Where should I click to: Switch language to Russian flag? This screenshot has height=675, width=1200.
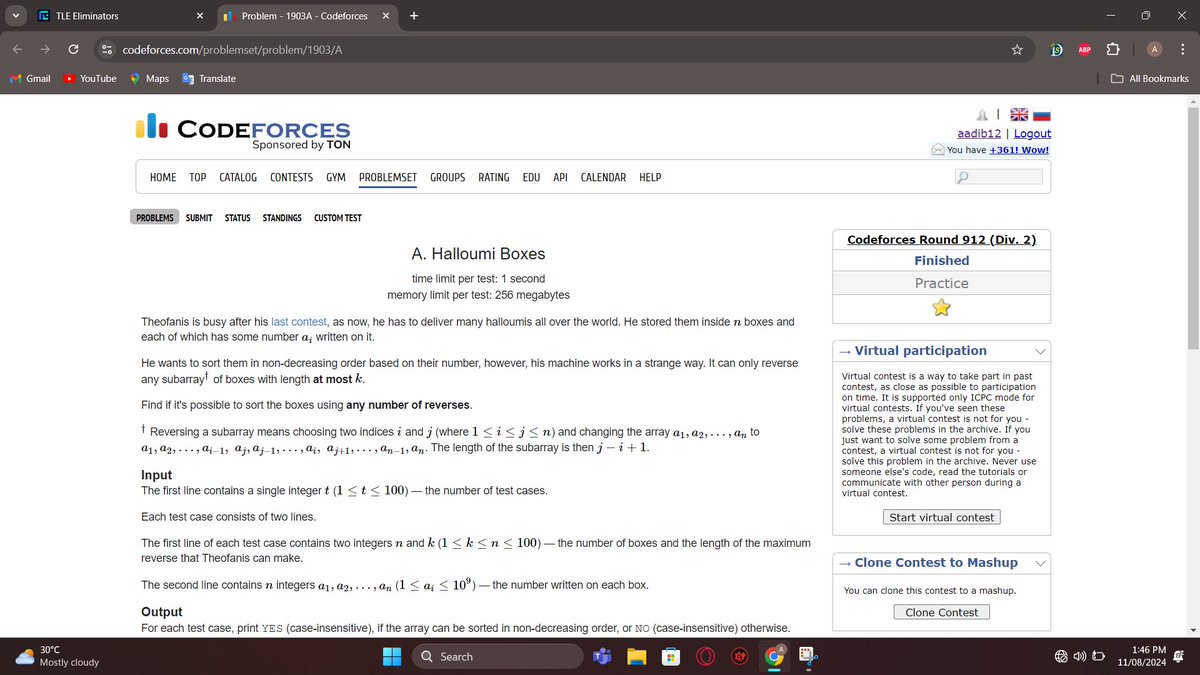(1042, 114)
